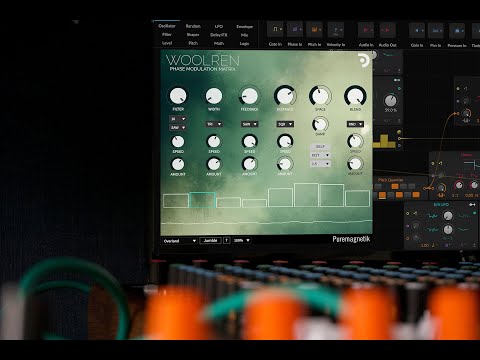Open the DIST dropdown below SELF

pos(320,155)
